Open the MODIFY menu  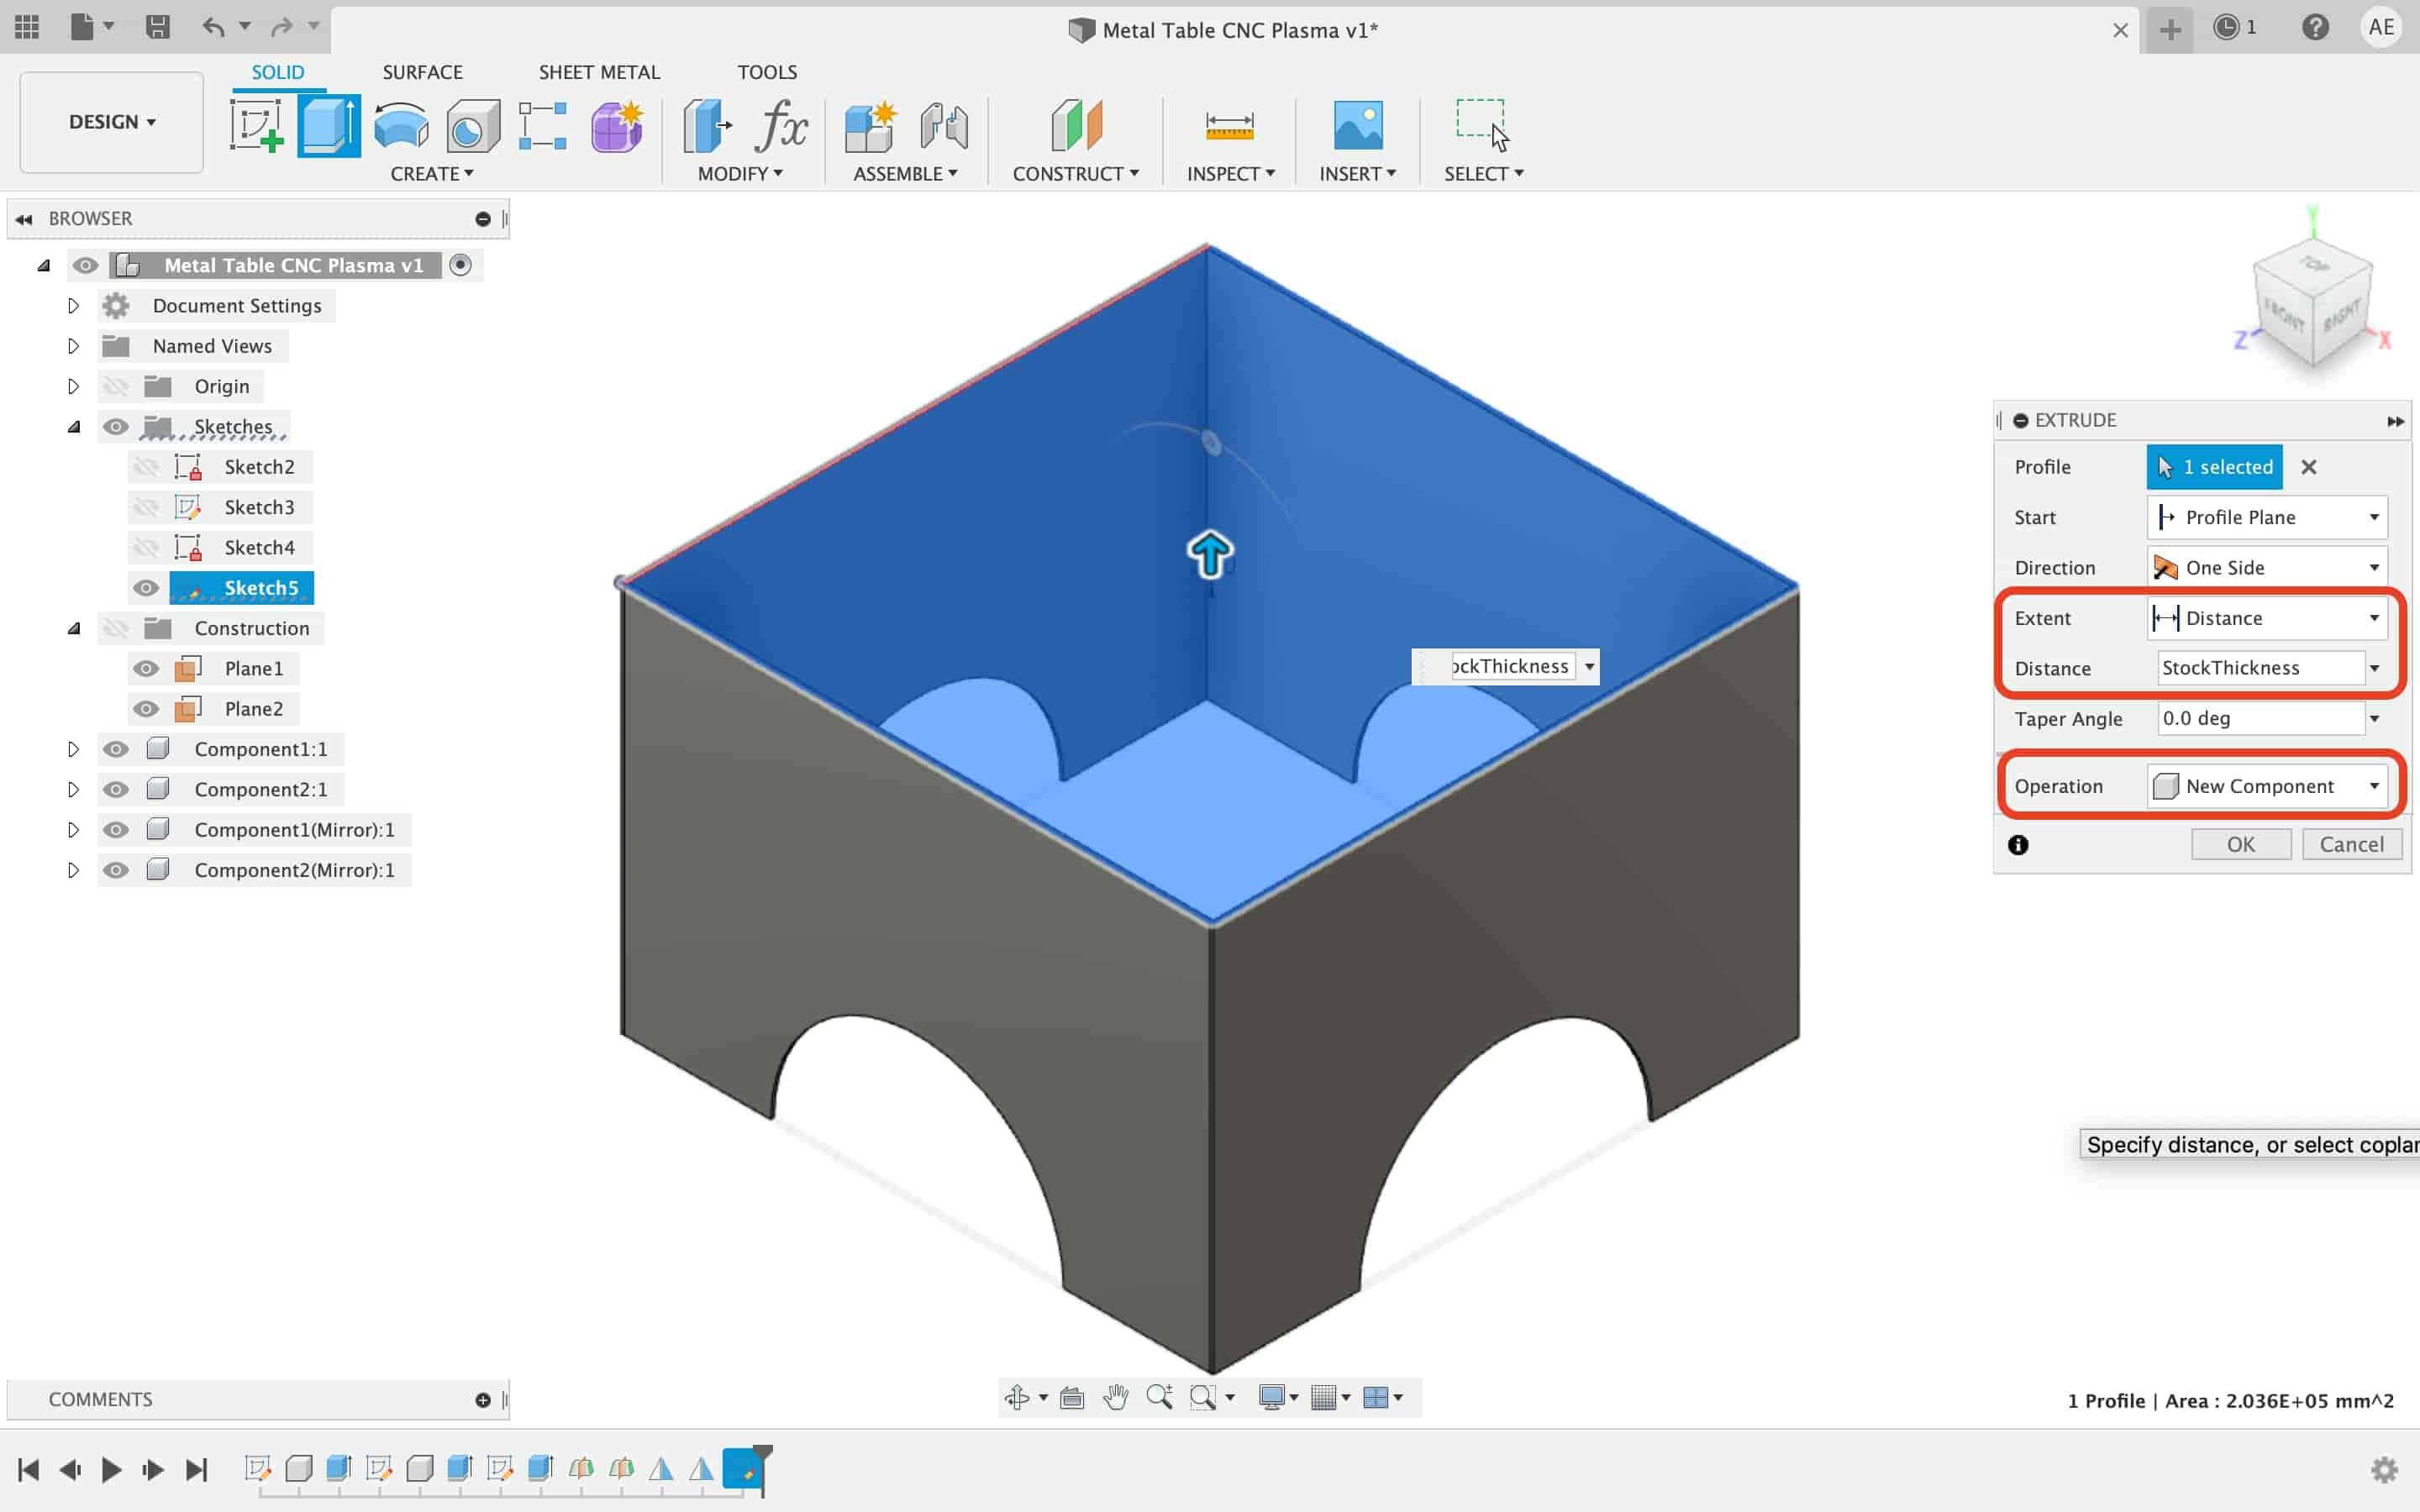coord(740,174)
